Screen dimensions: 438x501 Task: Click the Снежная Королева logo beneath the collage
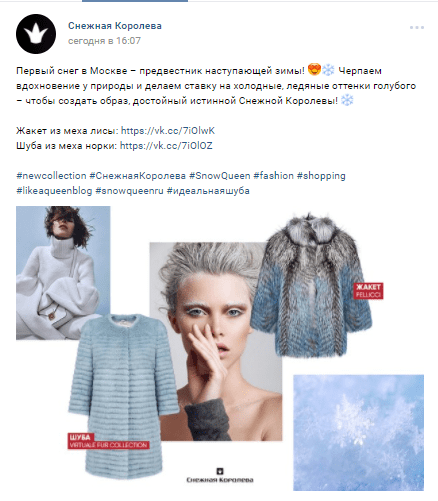click(x=220, y=476)
